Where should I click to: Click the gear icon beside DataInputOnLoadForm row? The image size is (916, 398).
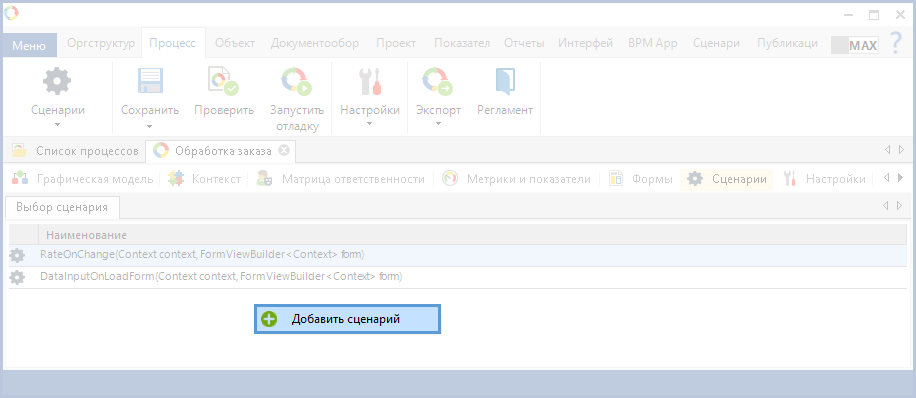click(18, 277)
